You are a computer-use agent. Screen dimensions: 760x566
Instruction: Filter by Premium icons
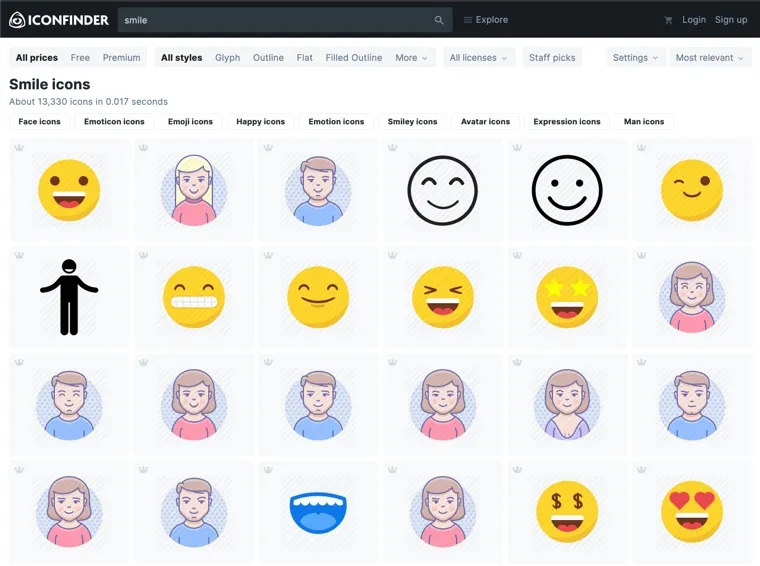point(121,58)
